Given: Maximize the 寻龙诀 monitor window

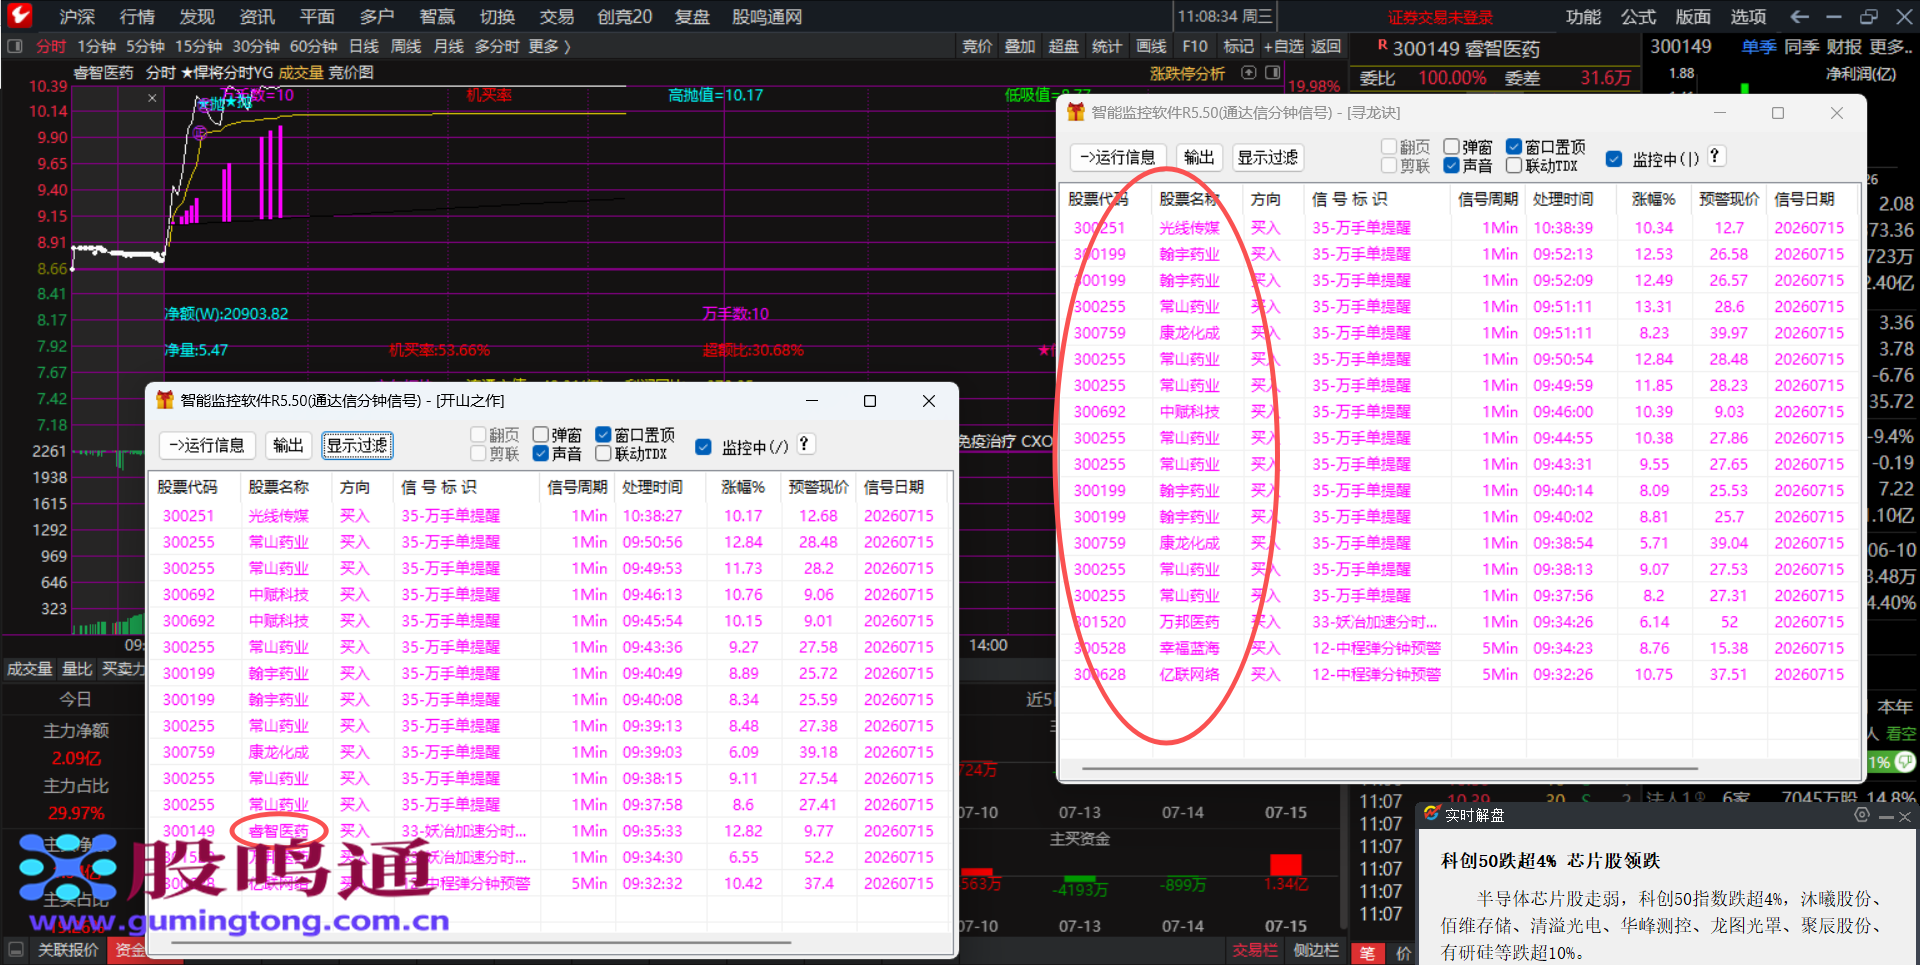Looking at the screenshot, I should coord(1778,113).
